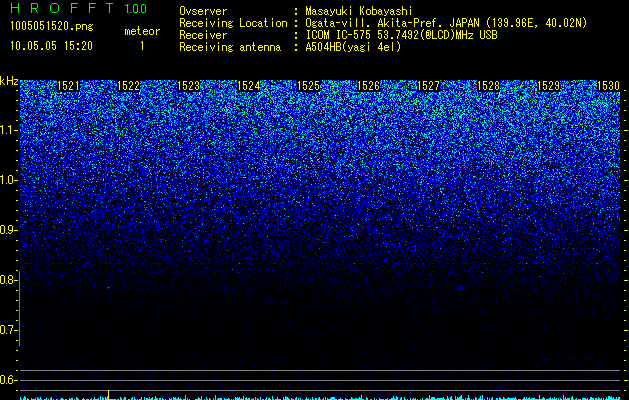Click the Receiver field label
629x400 pixels.
[203, 35]
